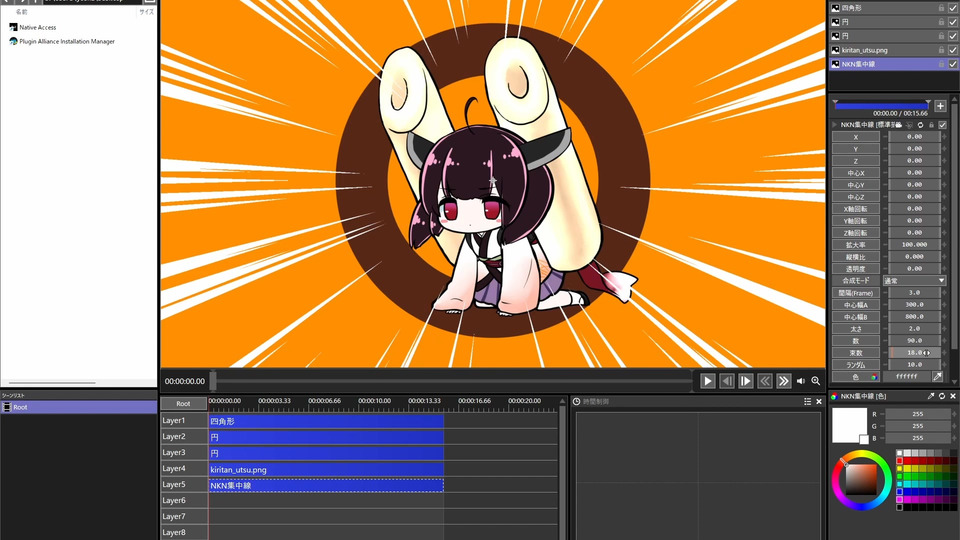Click reset icon in NKN集中線 [標準] header
The width and height of the screenshot is (960, 540).
[x=920, y=125]
